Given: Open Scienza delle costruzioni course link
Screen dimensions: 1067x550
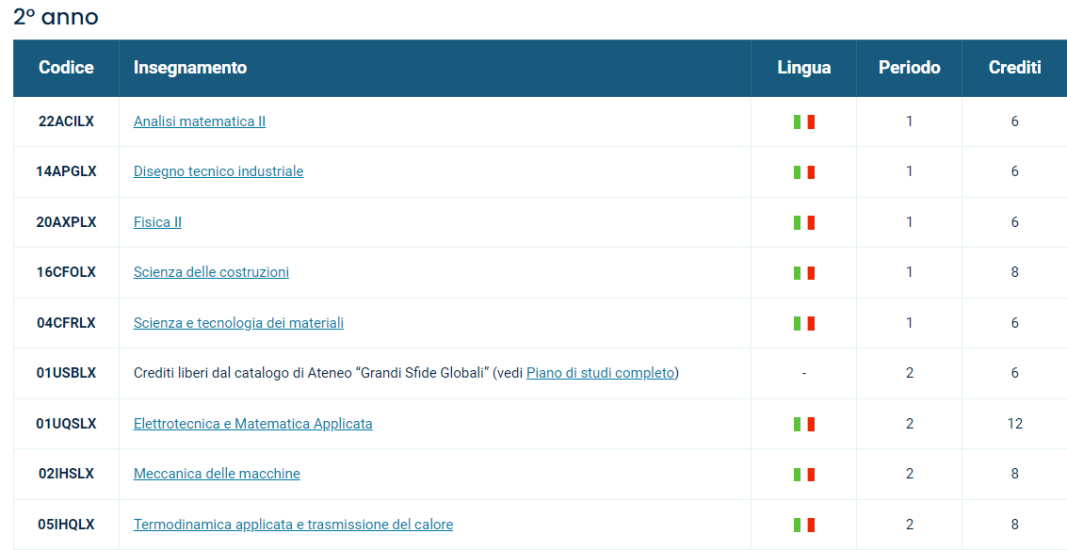Looking at the screenshot, I should click(x=211, y=272).
